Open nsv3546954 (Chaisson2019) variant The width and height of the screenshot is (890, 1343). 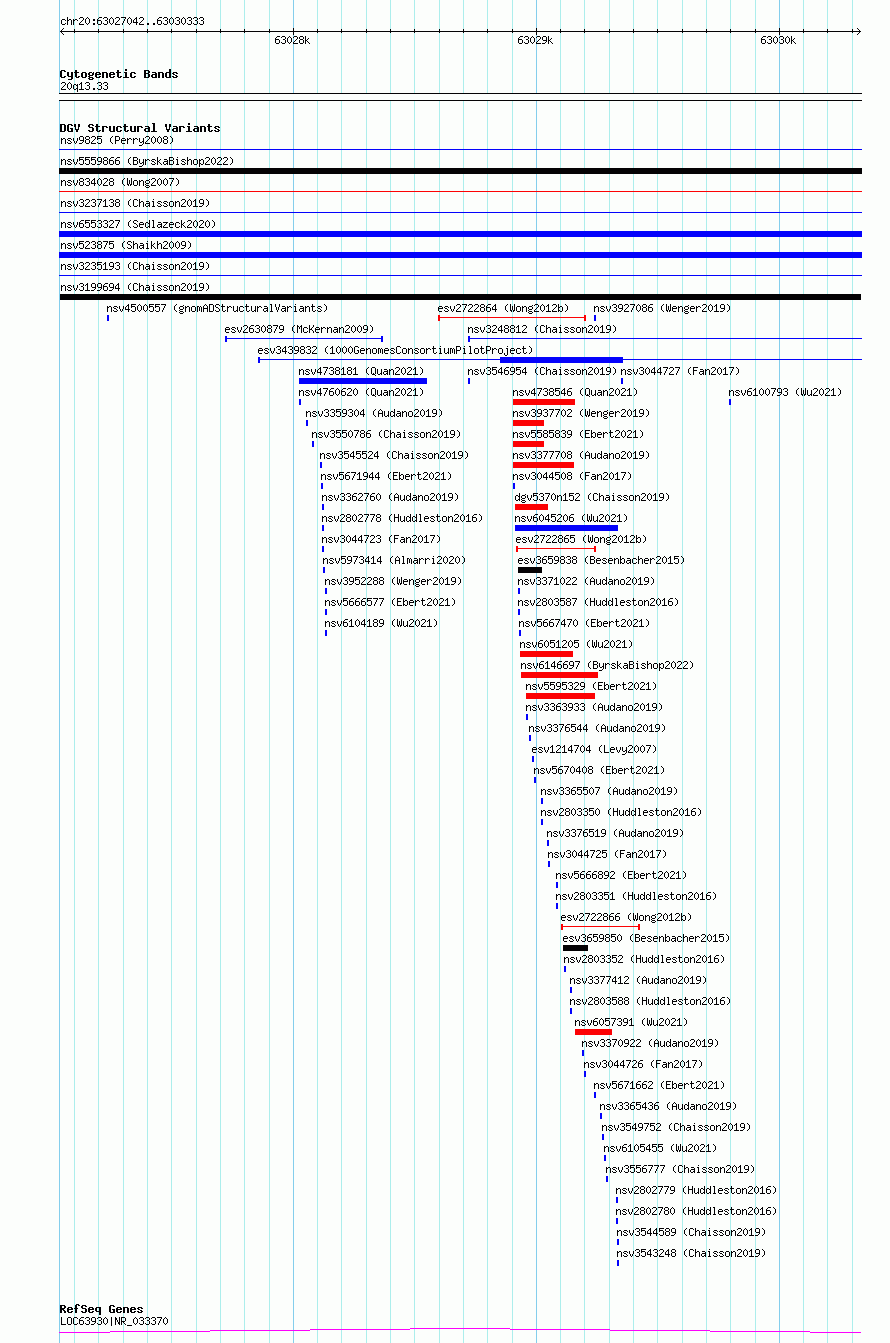tap(542, 371)
